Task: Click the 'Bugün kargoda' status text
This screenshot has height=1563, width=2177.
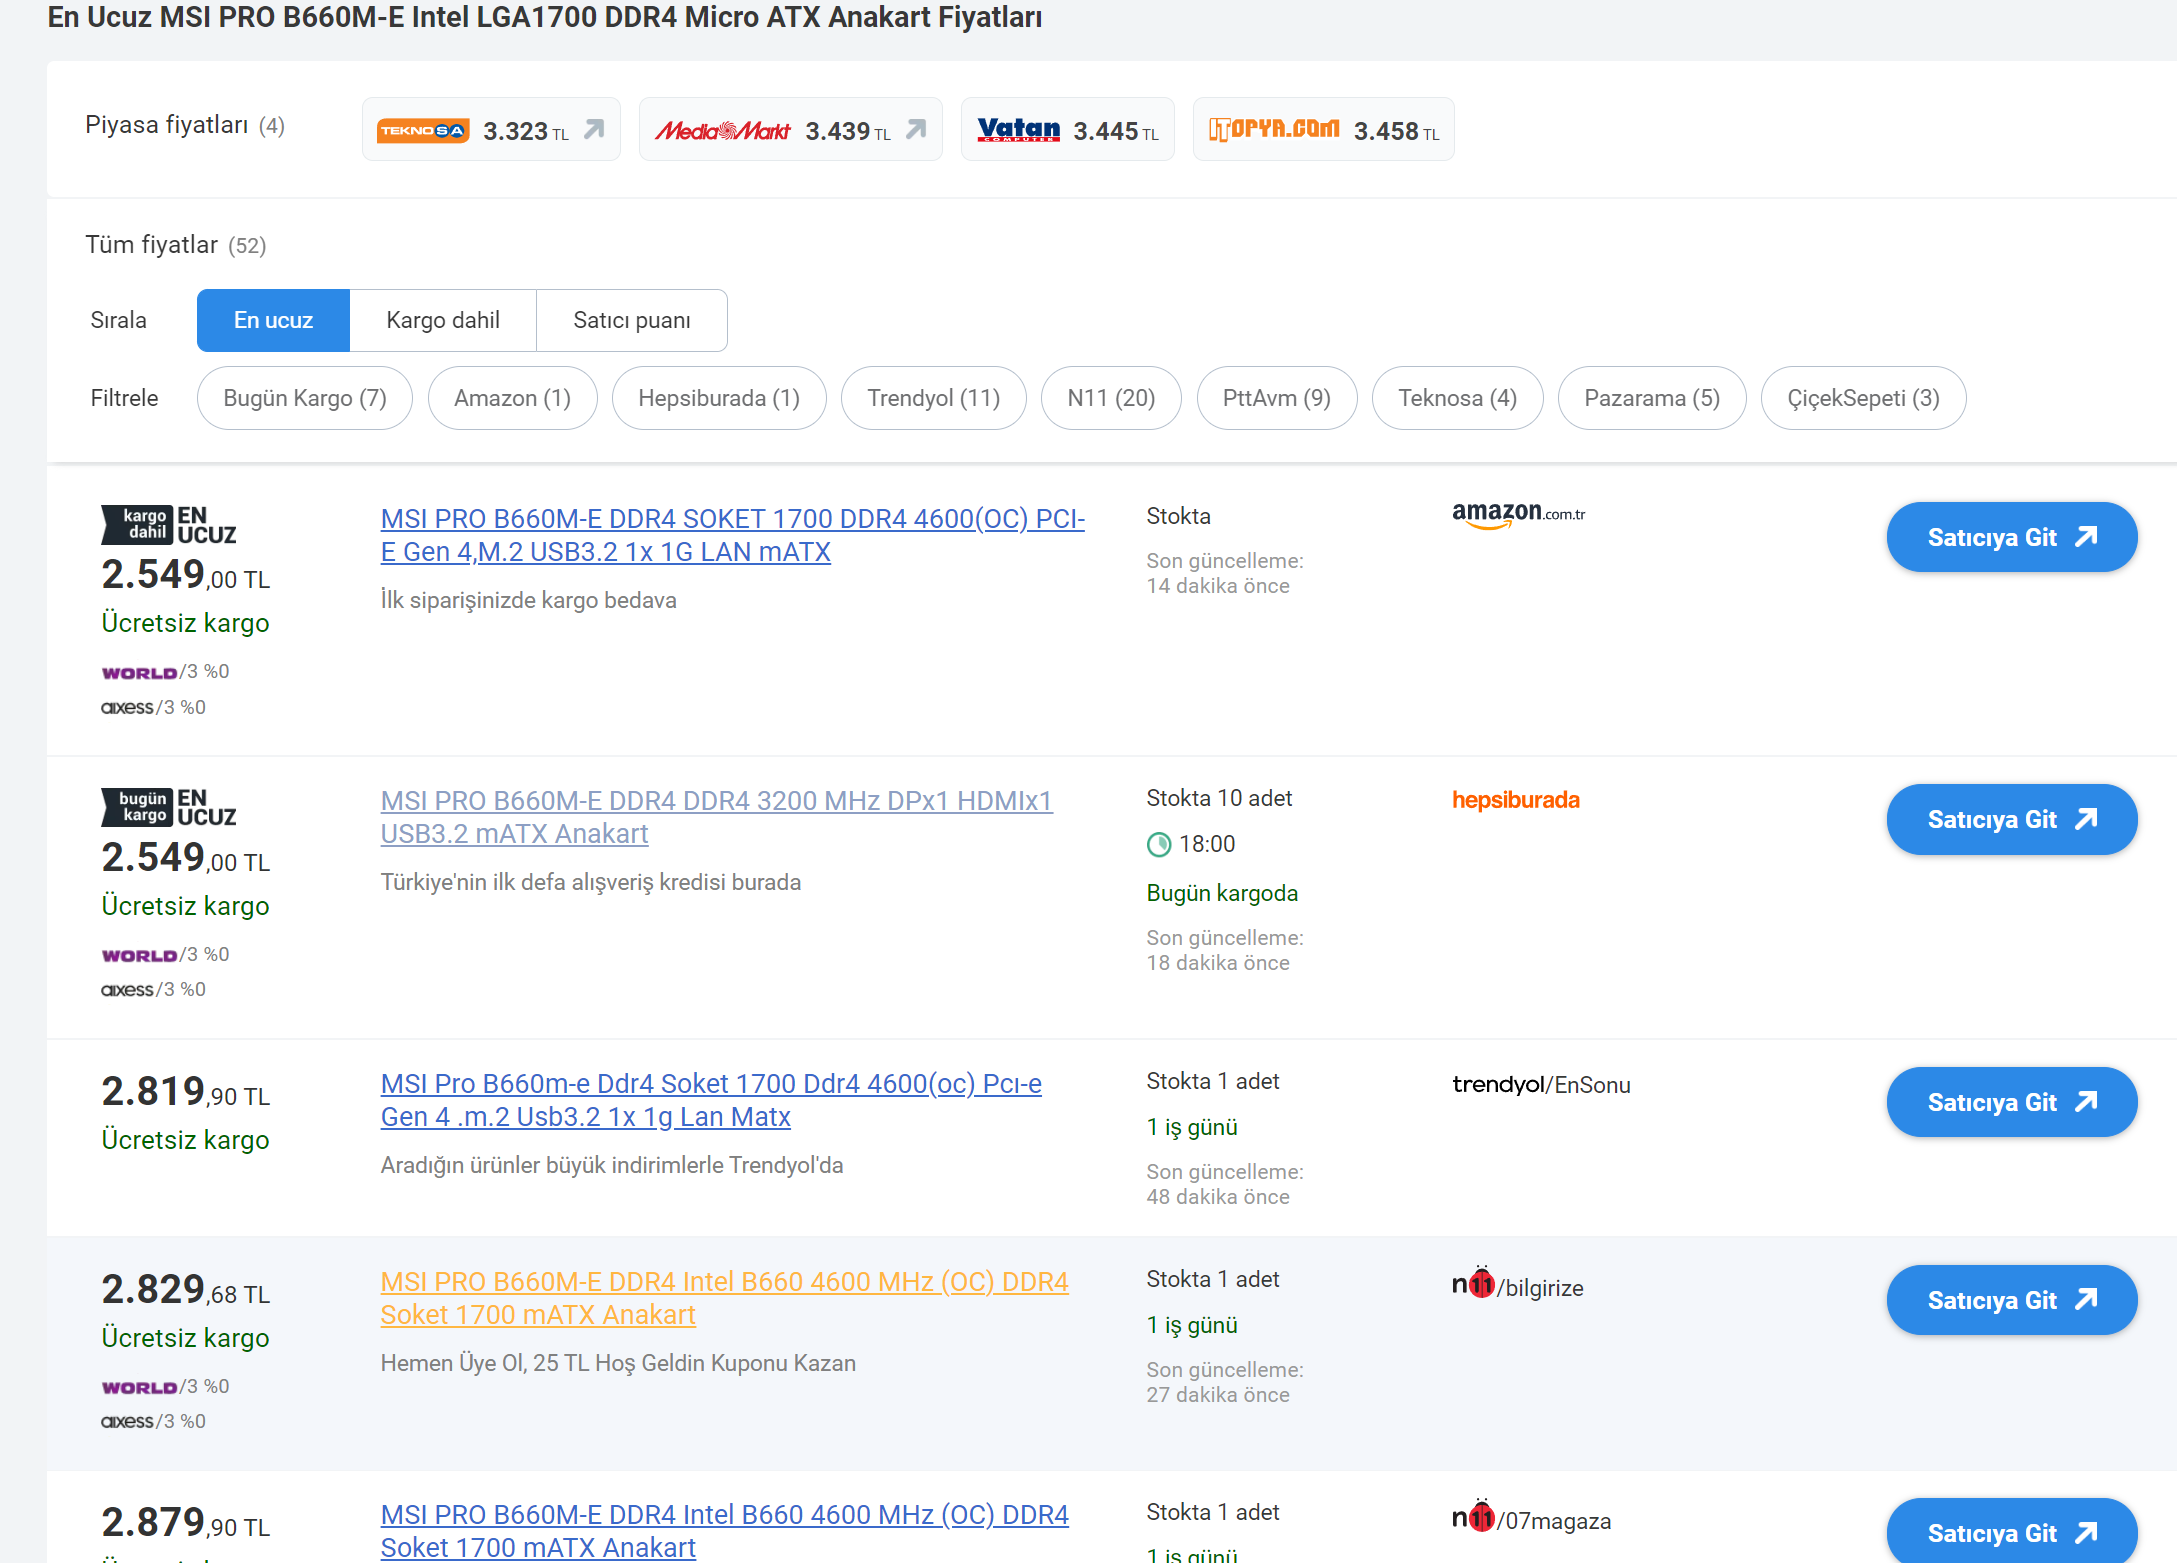Action: point(1222,893)
